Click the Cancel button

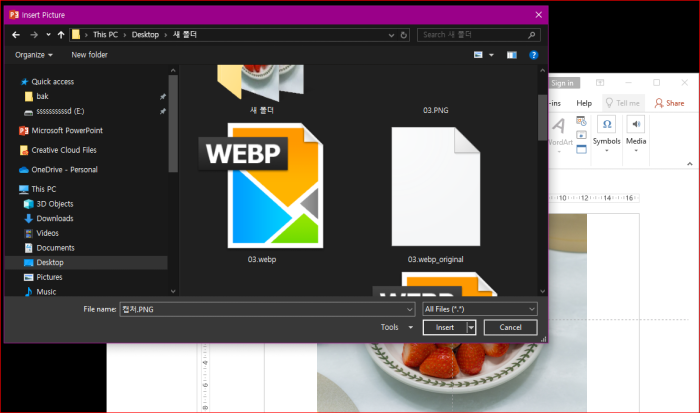coord(510,328)
